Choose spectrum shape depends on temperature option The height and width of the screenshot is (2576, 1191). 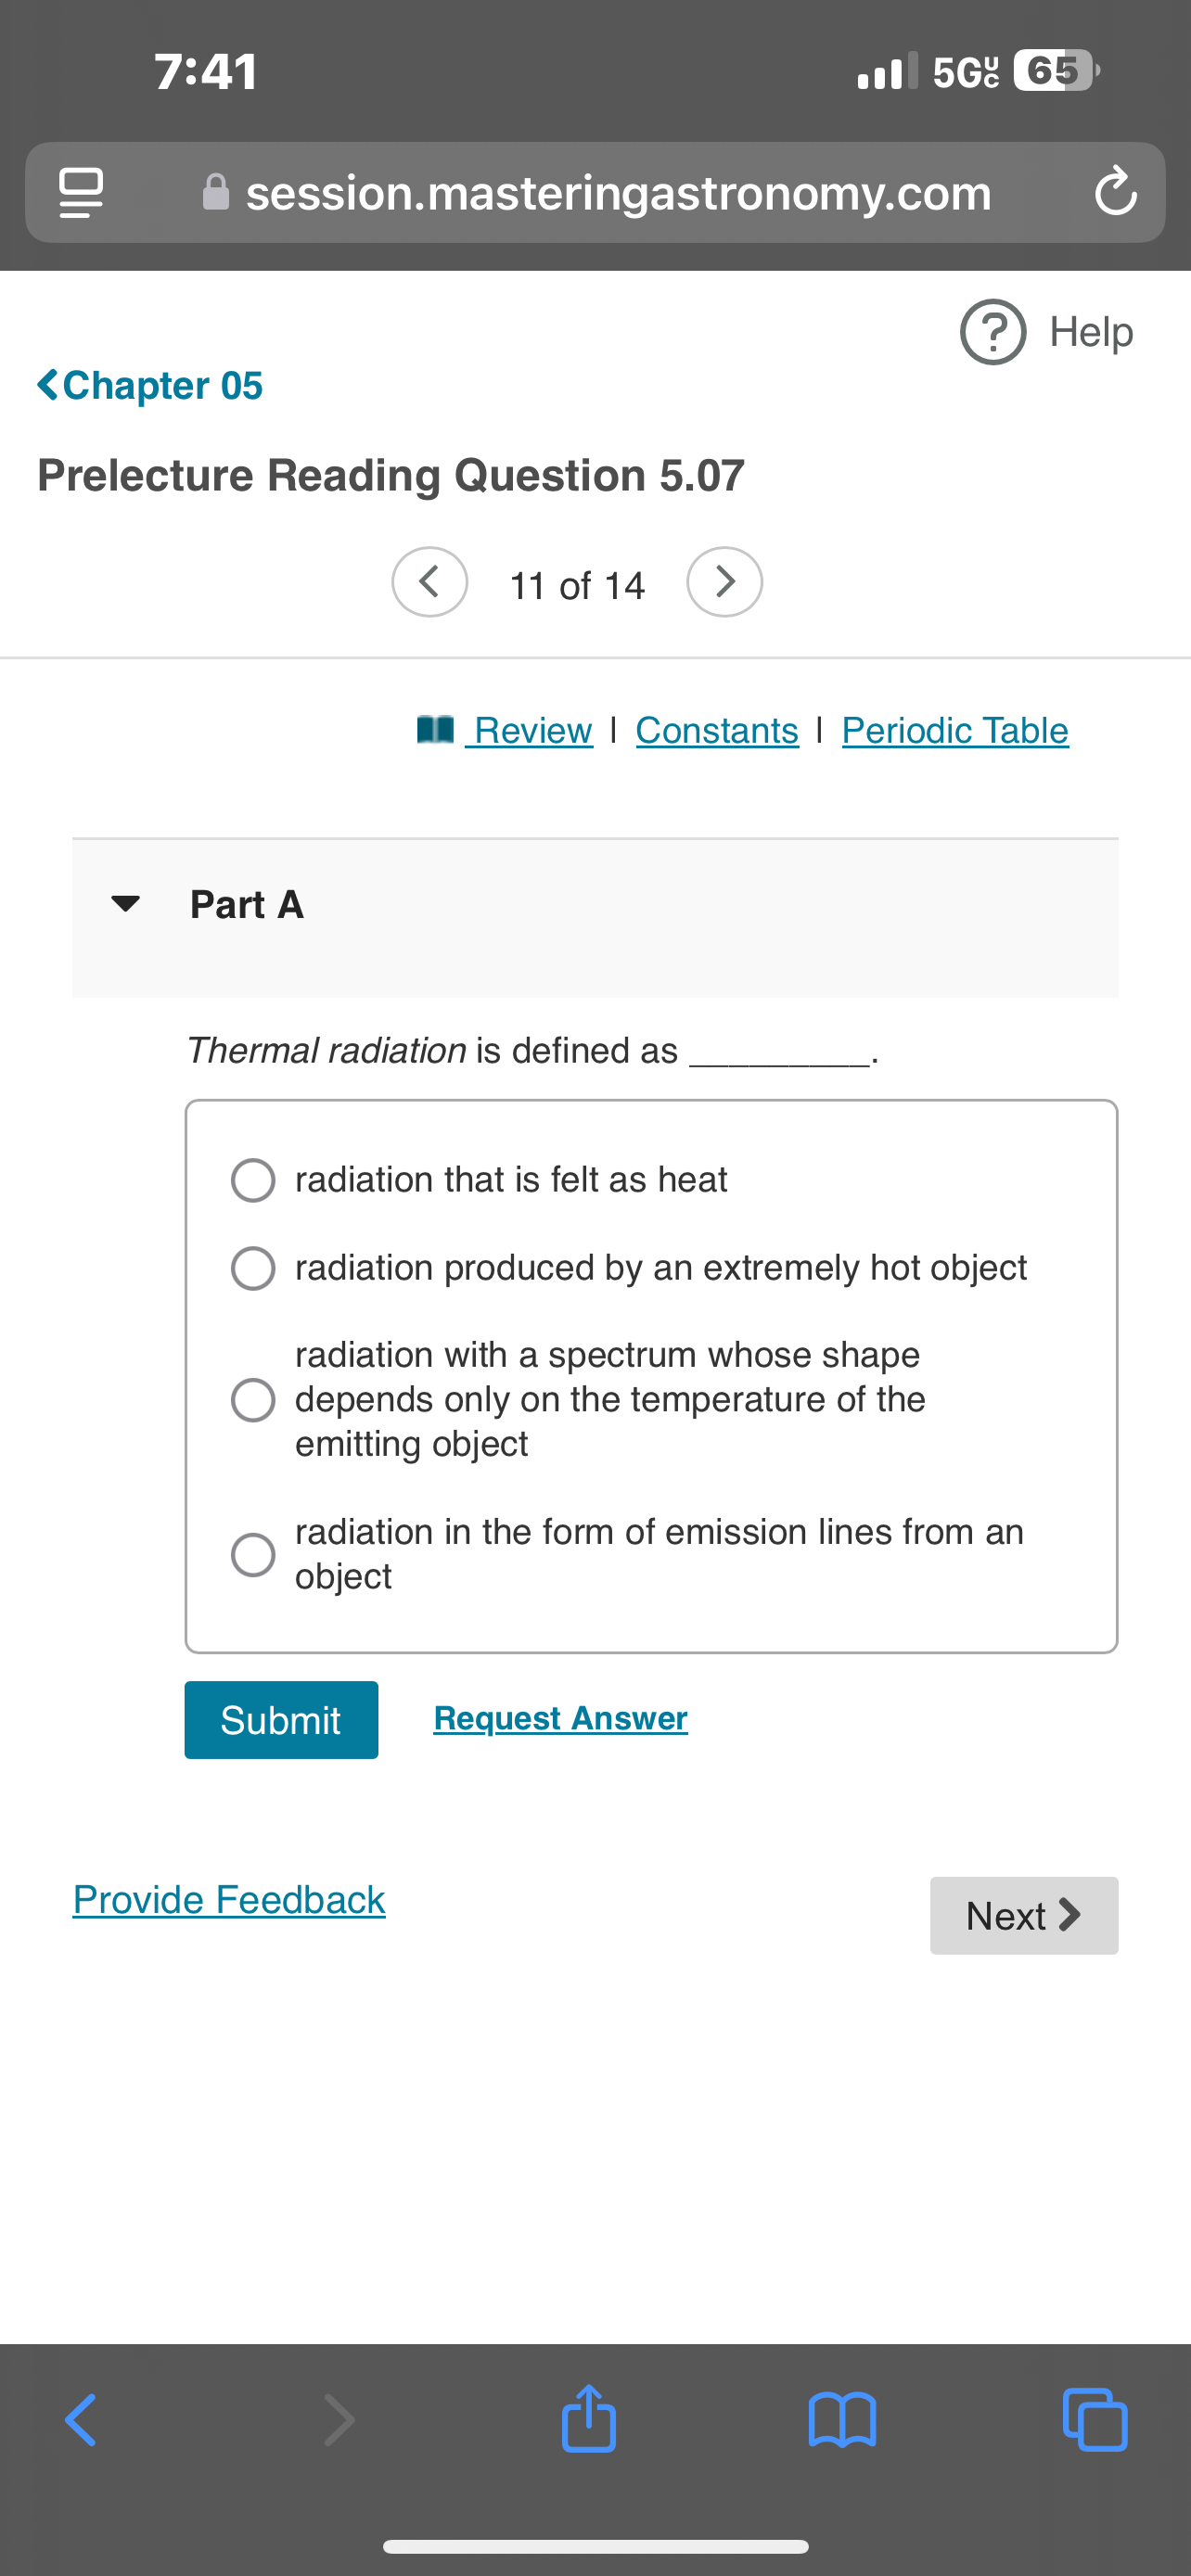(253, 1400)
